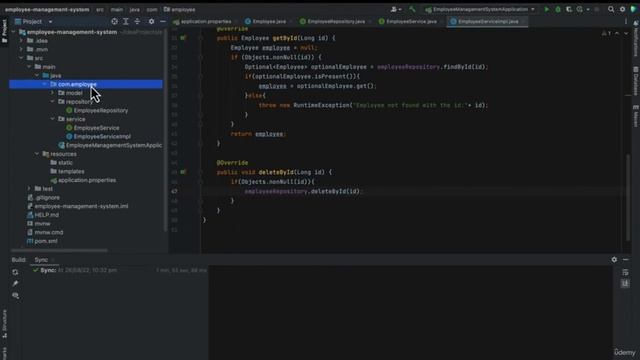Open the Database tool window
Viewport: 640px width, 360px height.
tap(636, 81)
